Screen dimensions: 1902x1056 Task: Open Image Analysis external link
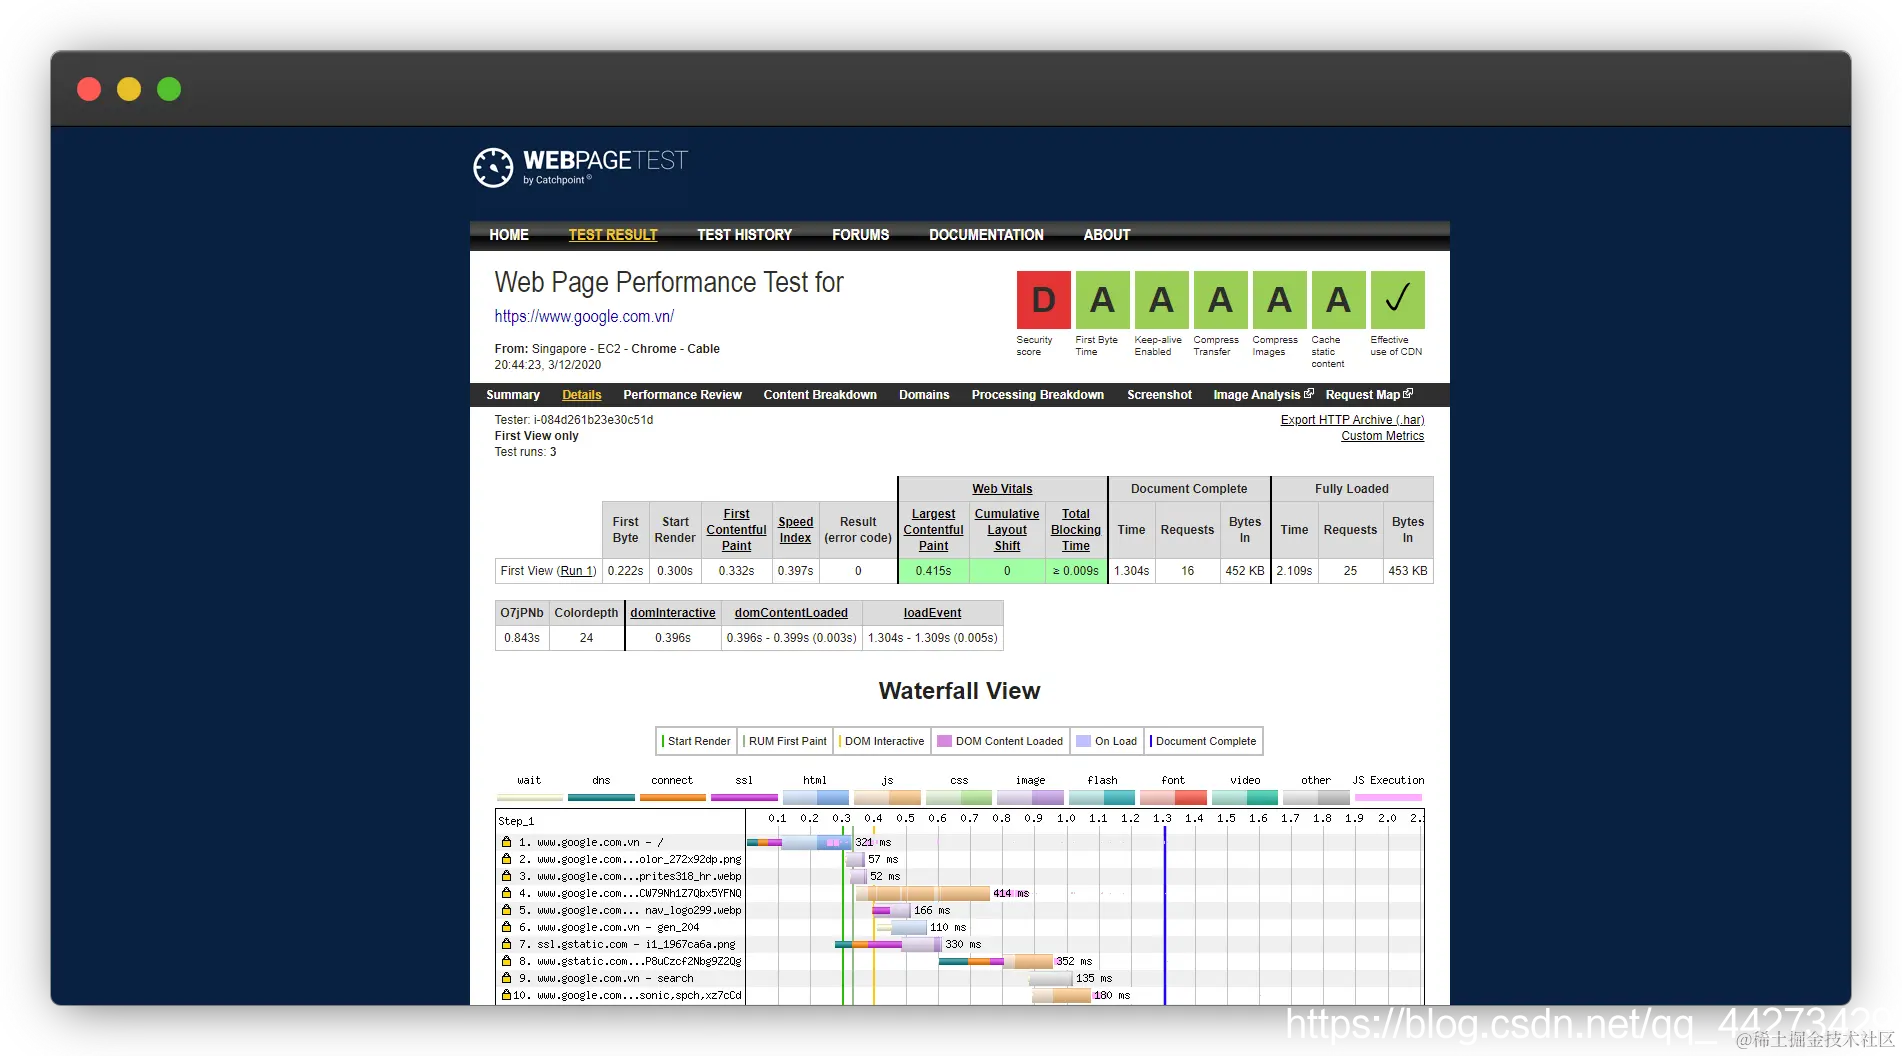click(1263, 395)
